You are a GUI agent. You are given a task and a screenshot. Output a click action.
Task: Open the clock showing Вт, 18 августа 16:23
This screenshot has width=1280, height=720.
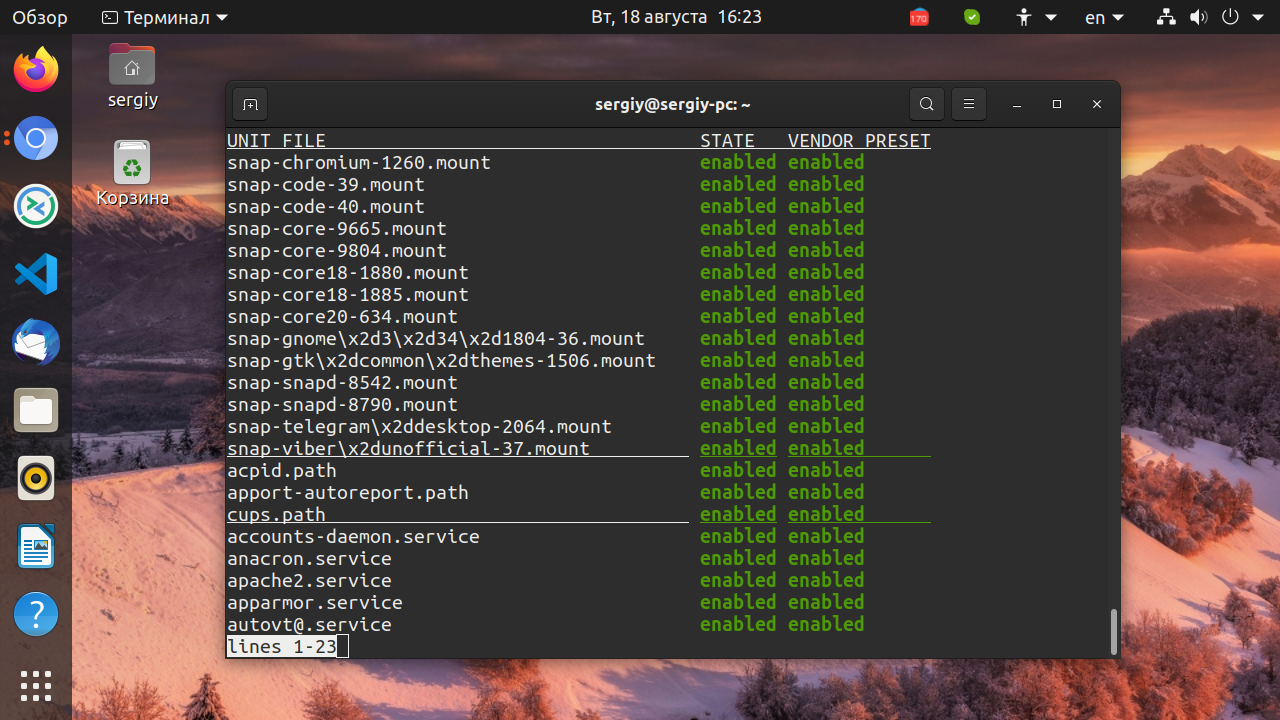[676, 17]
